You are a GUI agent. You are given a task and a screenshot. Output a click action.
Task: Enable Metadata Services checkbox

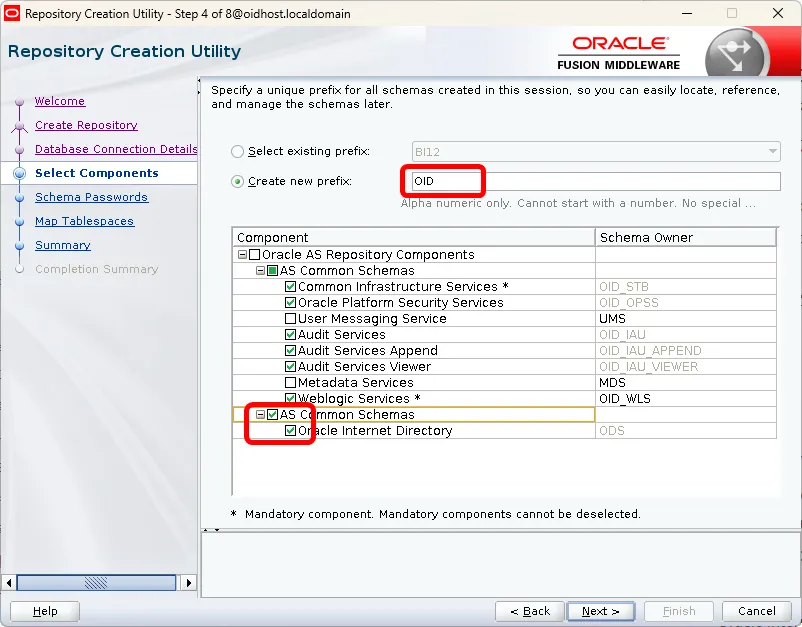tap(291, 383)
